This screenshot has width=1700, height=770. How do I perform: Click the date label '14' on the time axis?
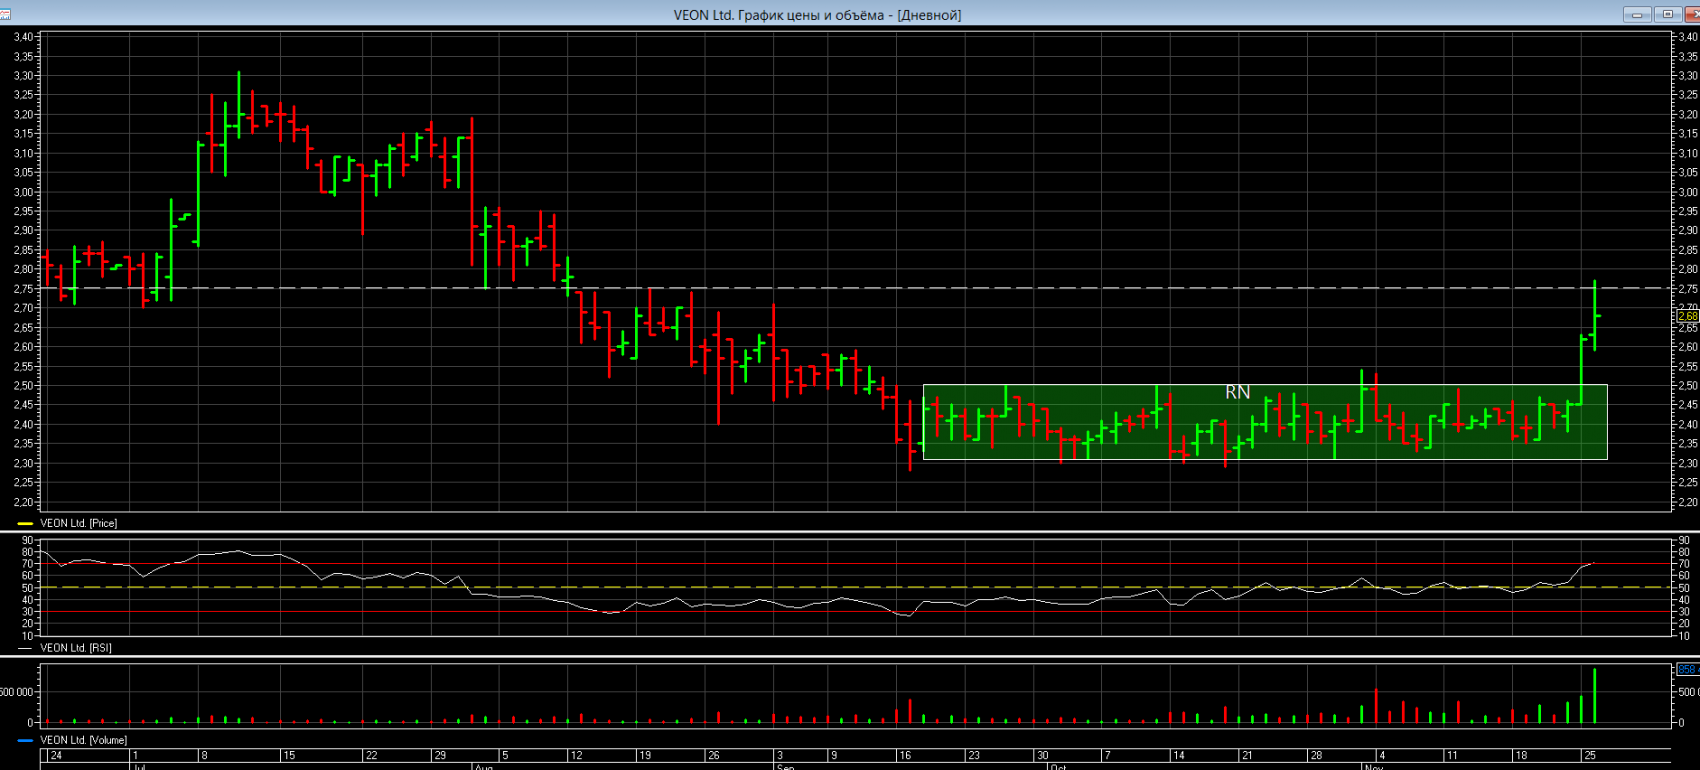tap(1178, 755)
